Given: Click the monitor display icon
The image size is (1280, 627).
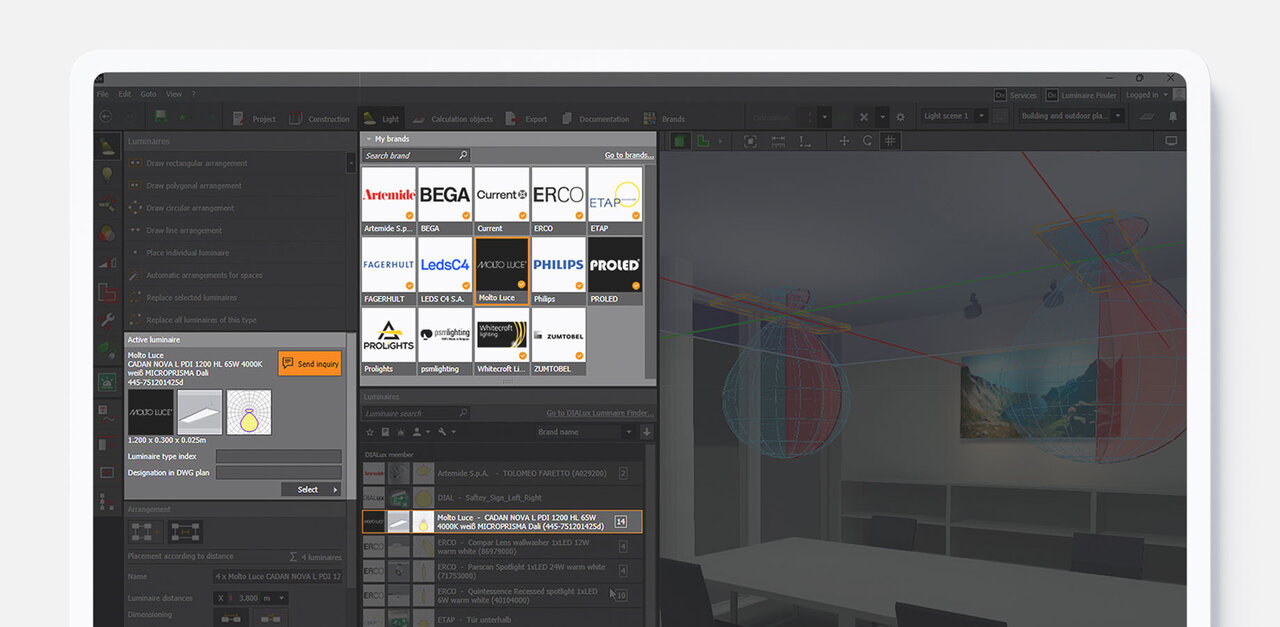Looking at the screenshot, I should (1171, 141).
